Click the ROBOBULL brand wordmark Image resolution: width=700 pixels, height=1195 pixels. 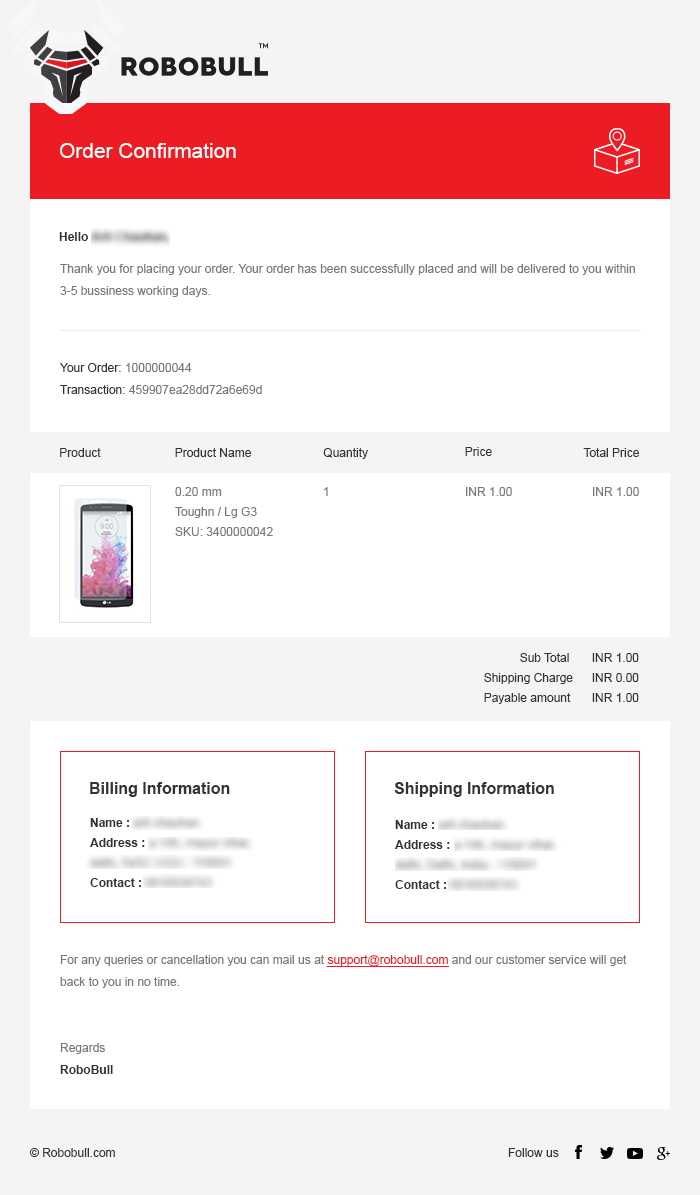(194, 66)
